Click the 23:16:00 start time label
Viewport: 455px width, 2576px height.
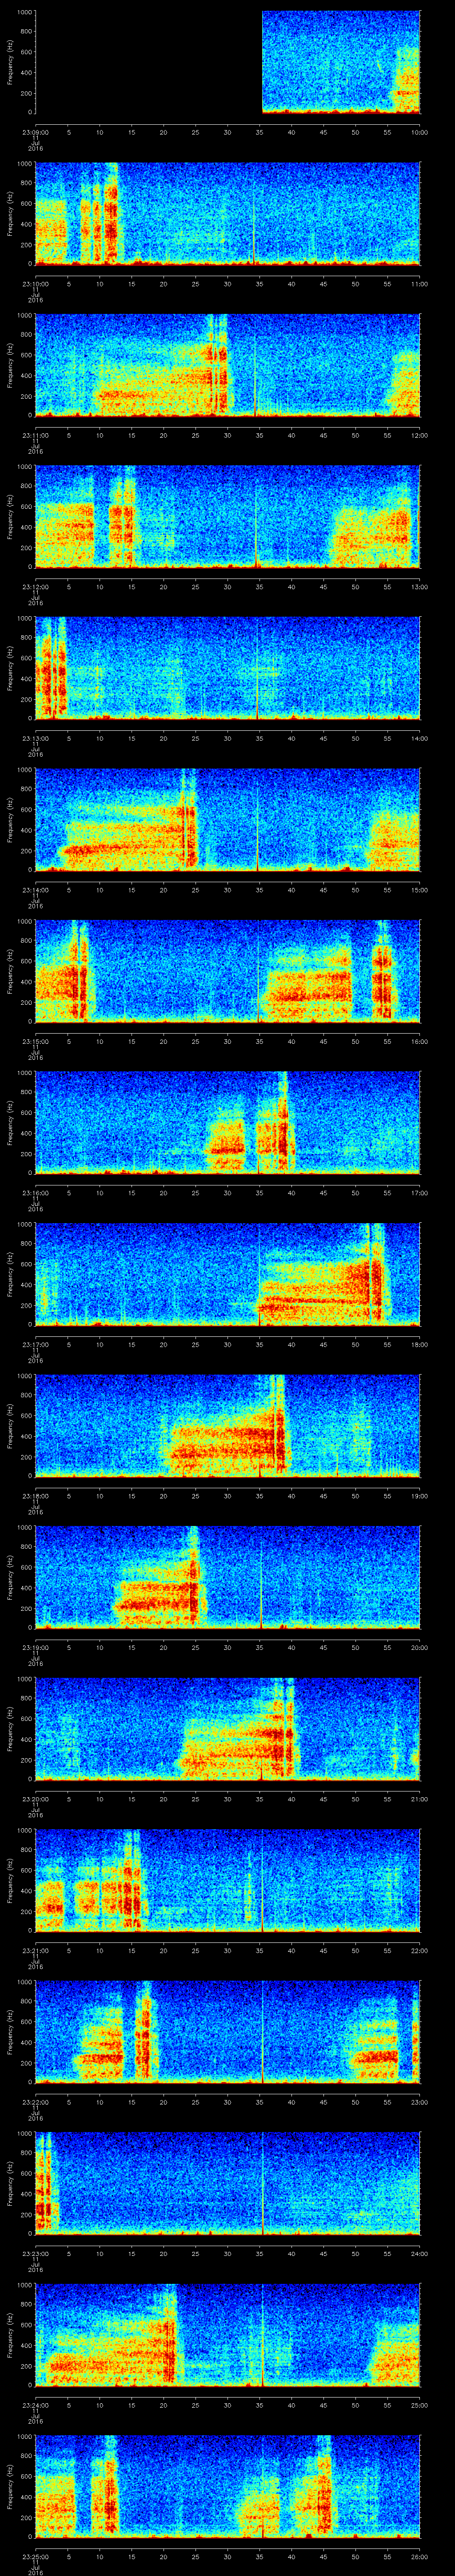pos(35,1193)
